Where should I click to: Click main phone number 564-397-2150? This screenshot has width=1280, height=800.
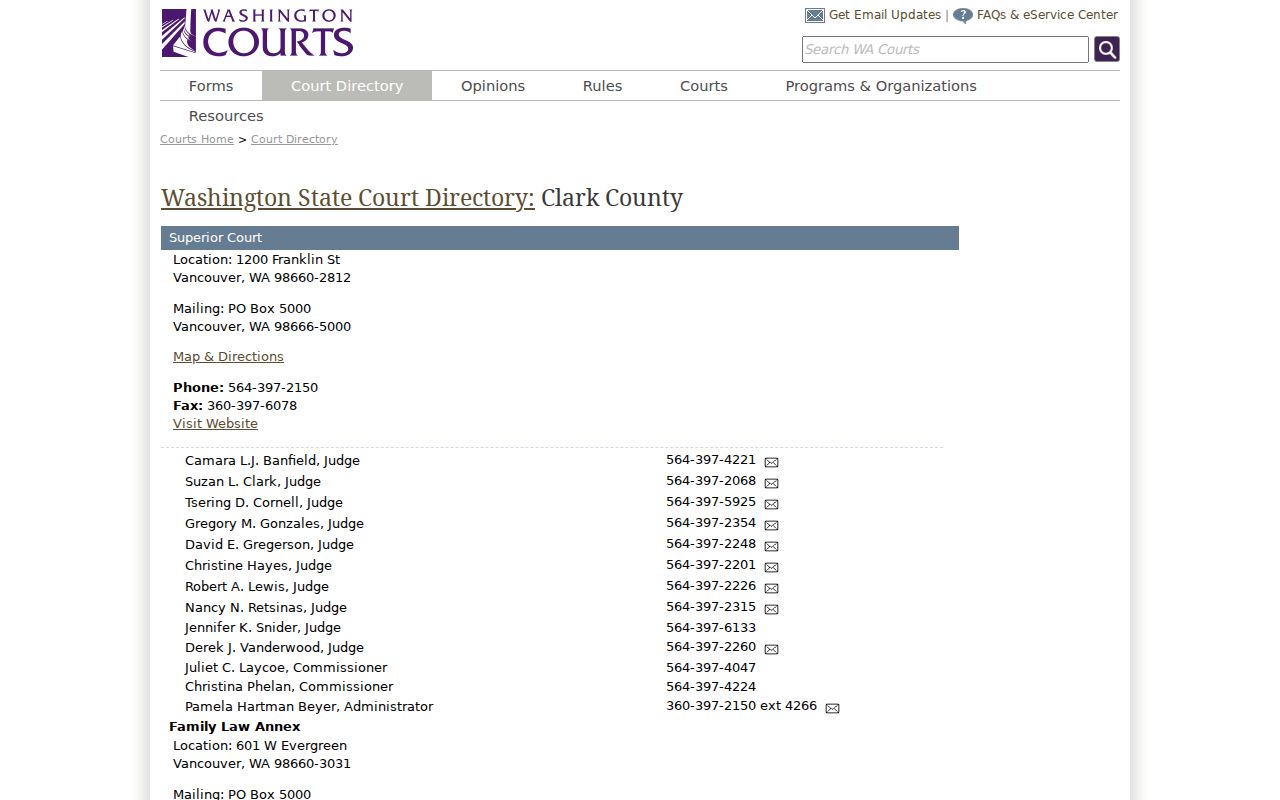coord(273,388)
